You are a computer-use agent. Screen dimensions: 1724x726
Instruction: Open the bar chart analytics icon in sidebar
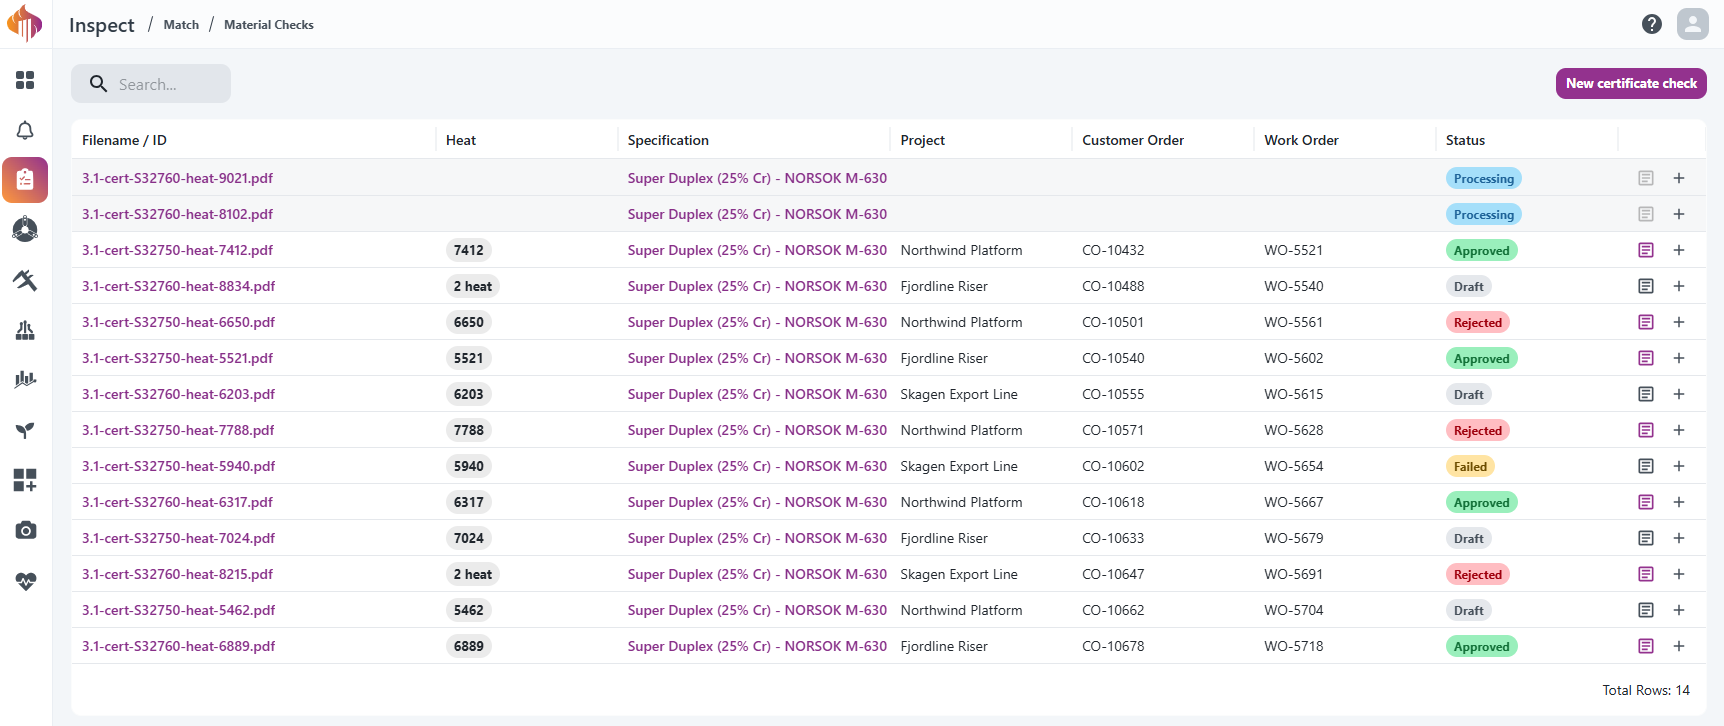tap(25, 380)
